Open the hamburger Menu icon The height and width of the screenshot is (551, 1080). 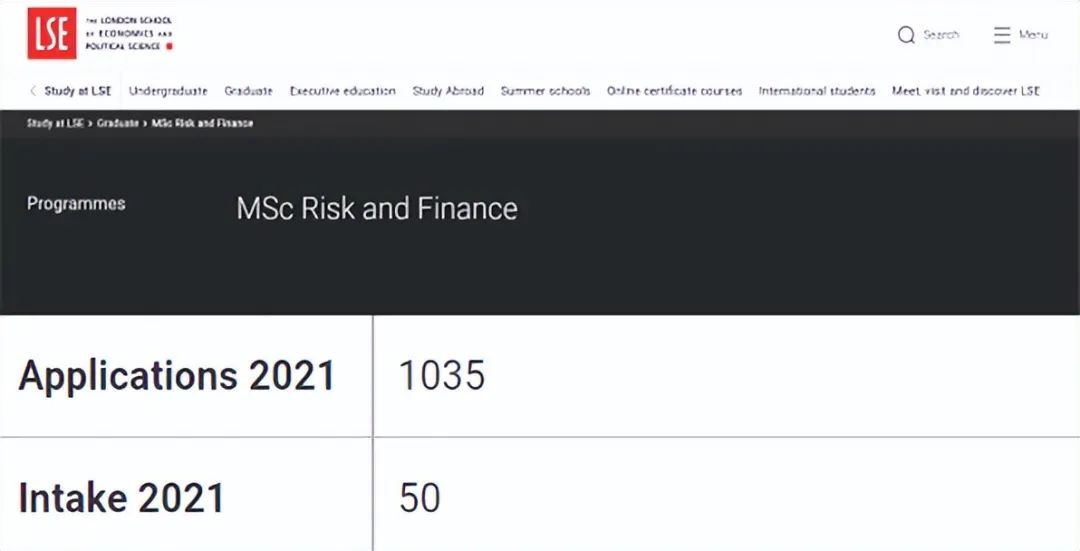click(1001, 34)
